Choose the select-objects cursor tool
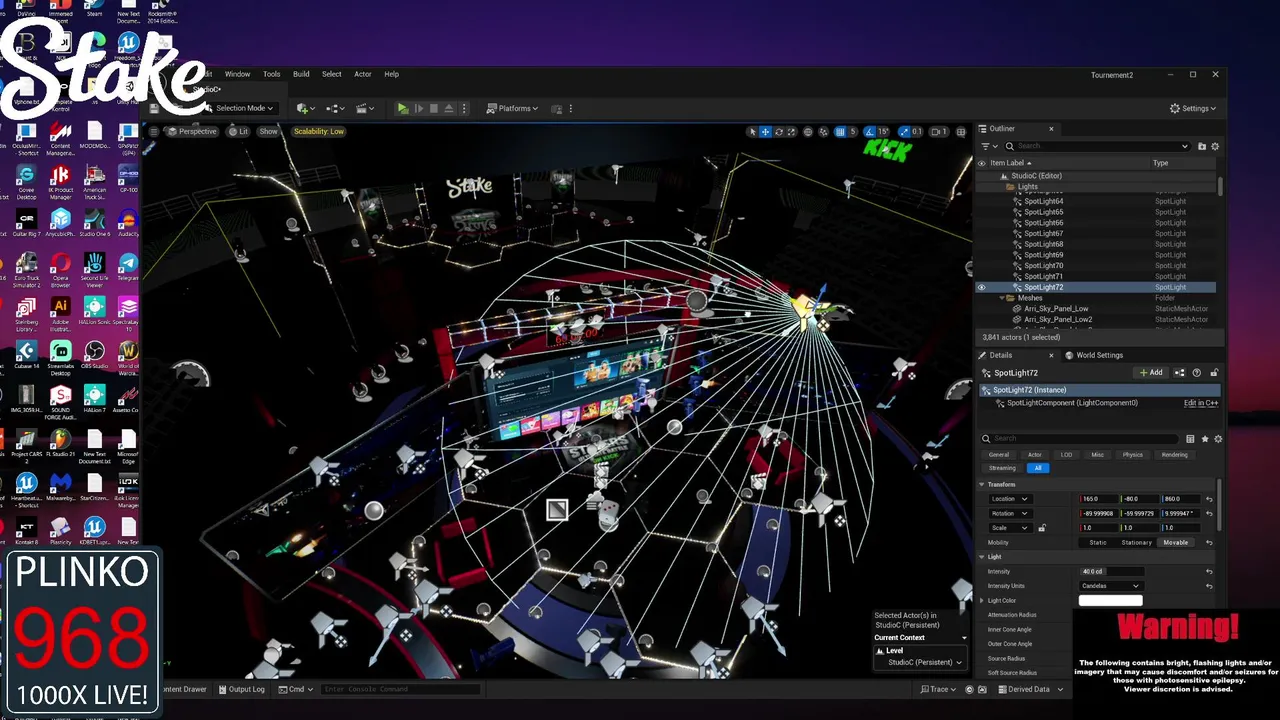1280x720 pixels. [x=753, y=132]
